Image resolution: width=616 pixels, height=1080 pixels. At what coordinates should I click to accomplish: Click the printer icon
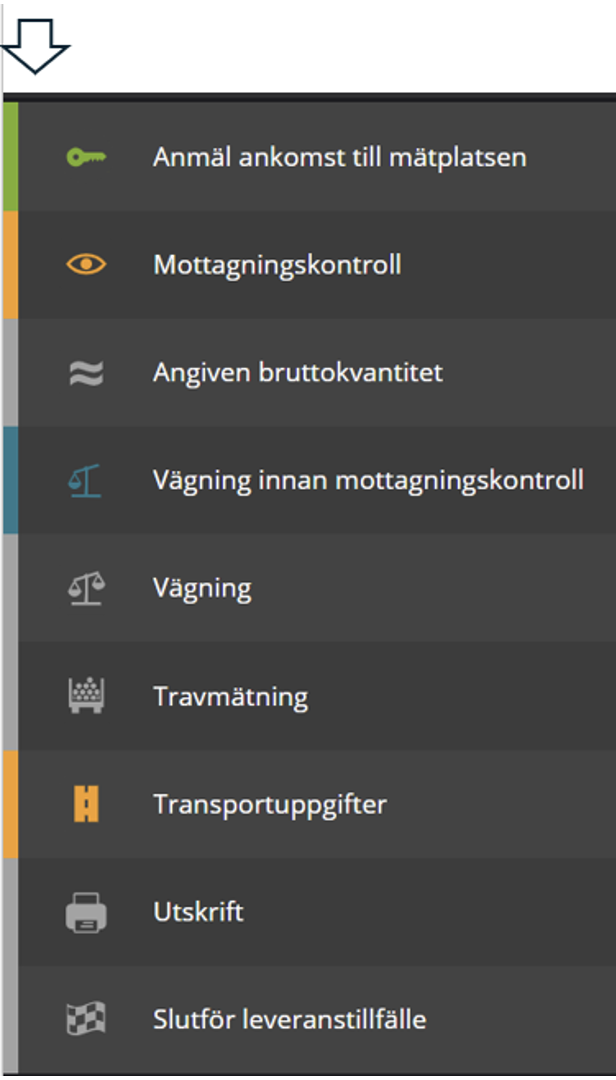coord(86,912)
